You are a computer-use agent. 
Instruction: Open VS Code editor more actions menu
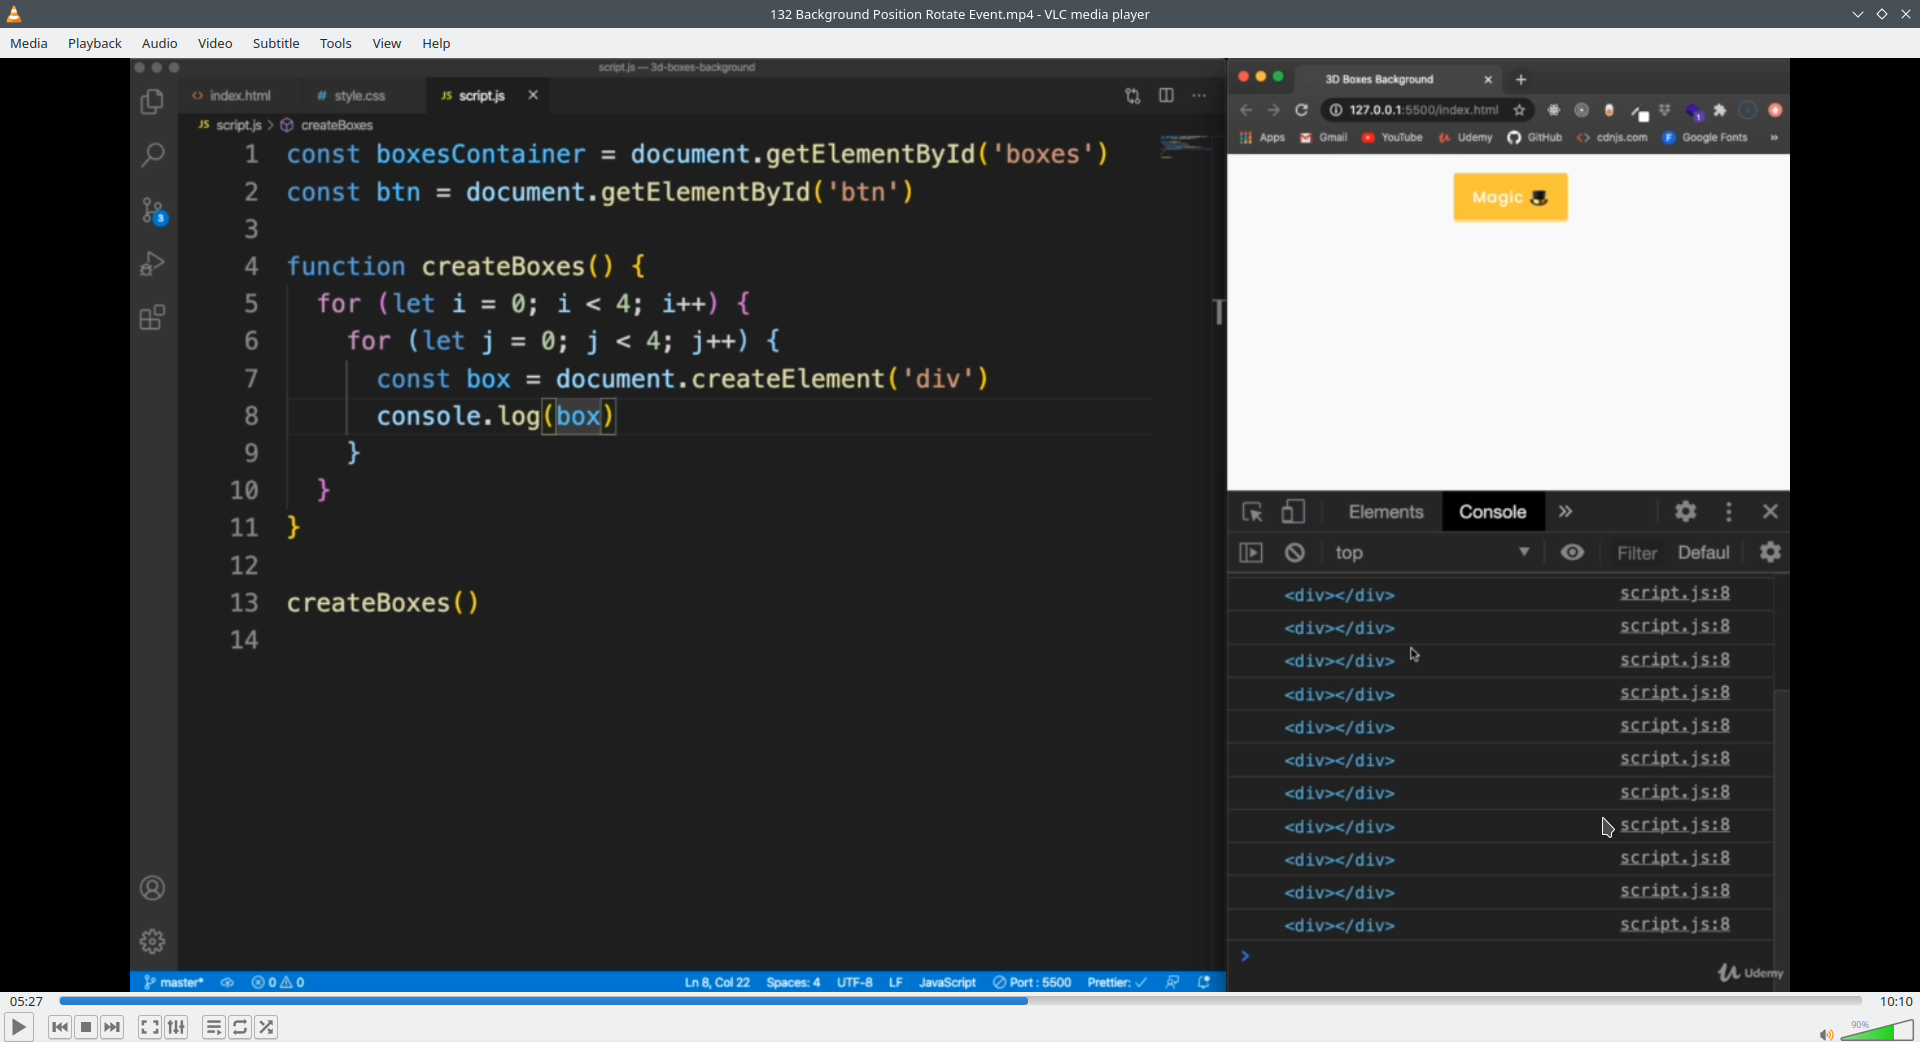point(1199,96)
